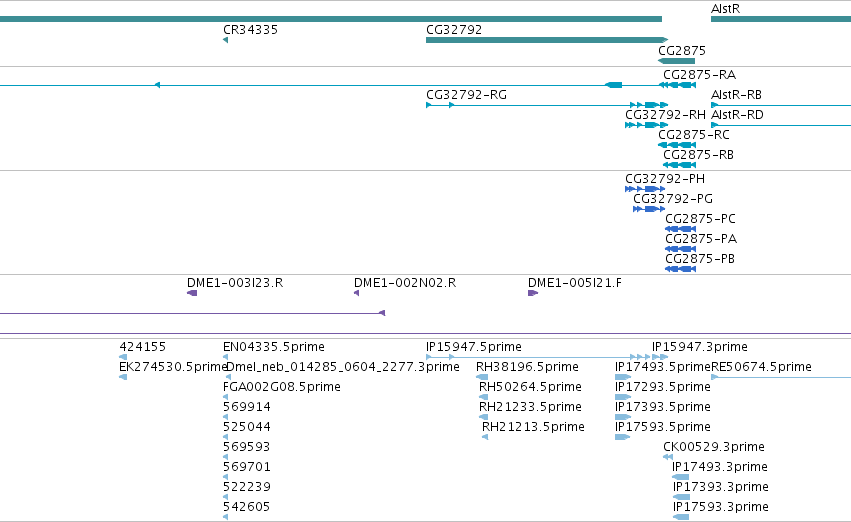This screenshot has width=851, height=522.
Task: Select the CG32792-RG transcript glyph
Action: (x=547, y=105)
